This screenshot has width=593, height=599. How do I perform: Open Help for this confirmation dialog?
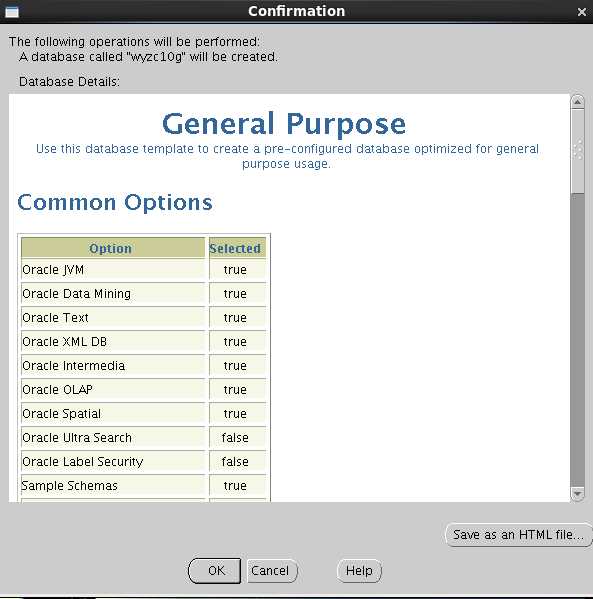[x=359, y=571]
